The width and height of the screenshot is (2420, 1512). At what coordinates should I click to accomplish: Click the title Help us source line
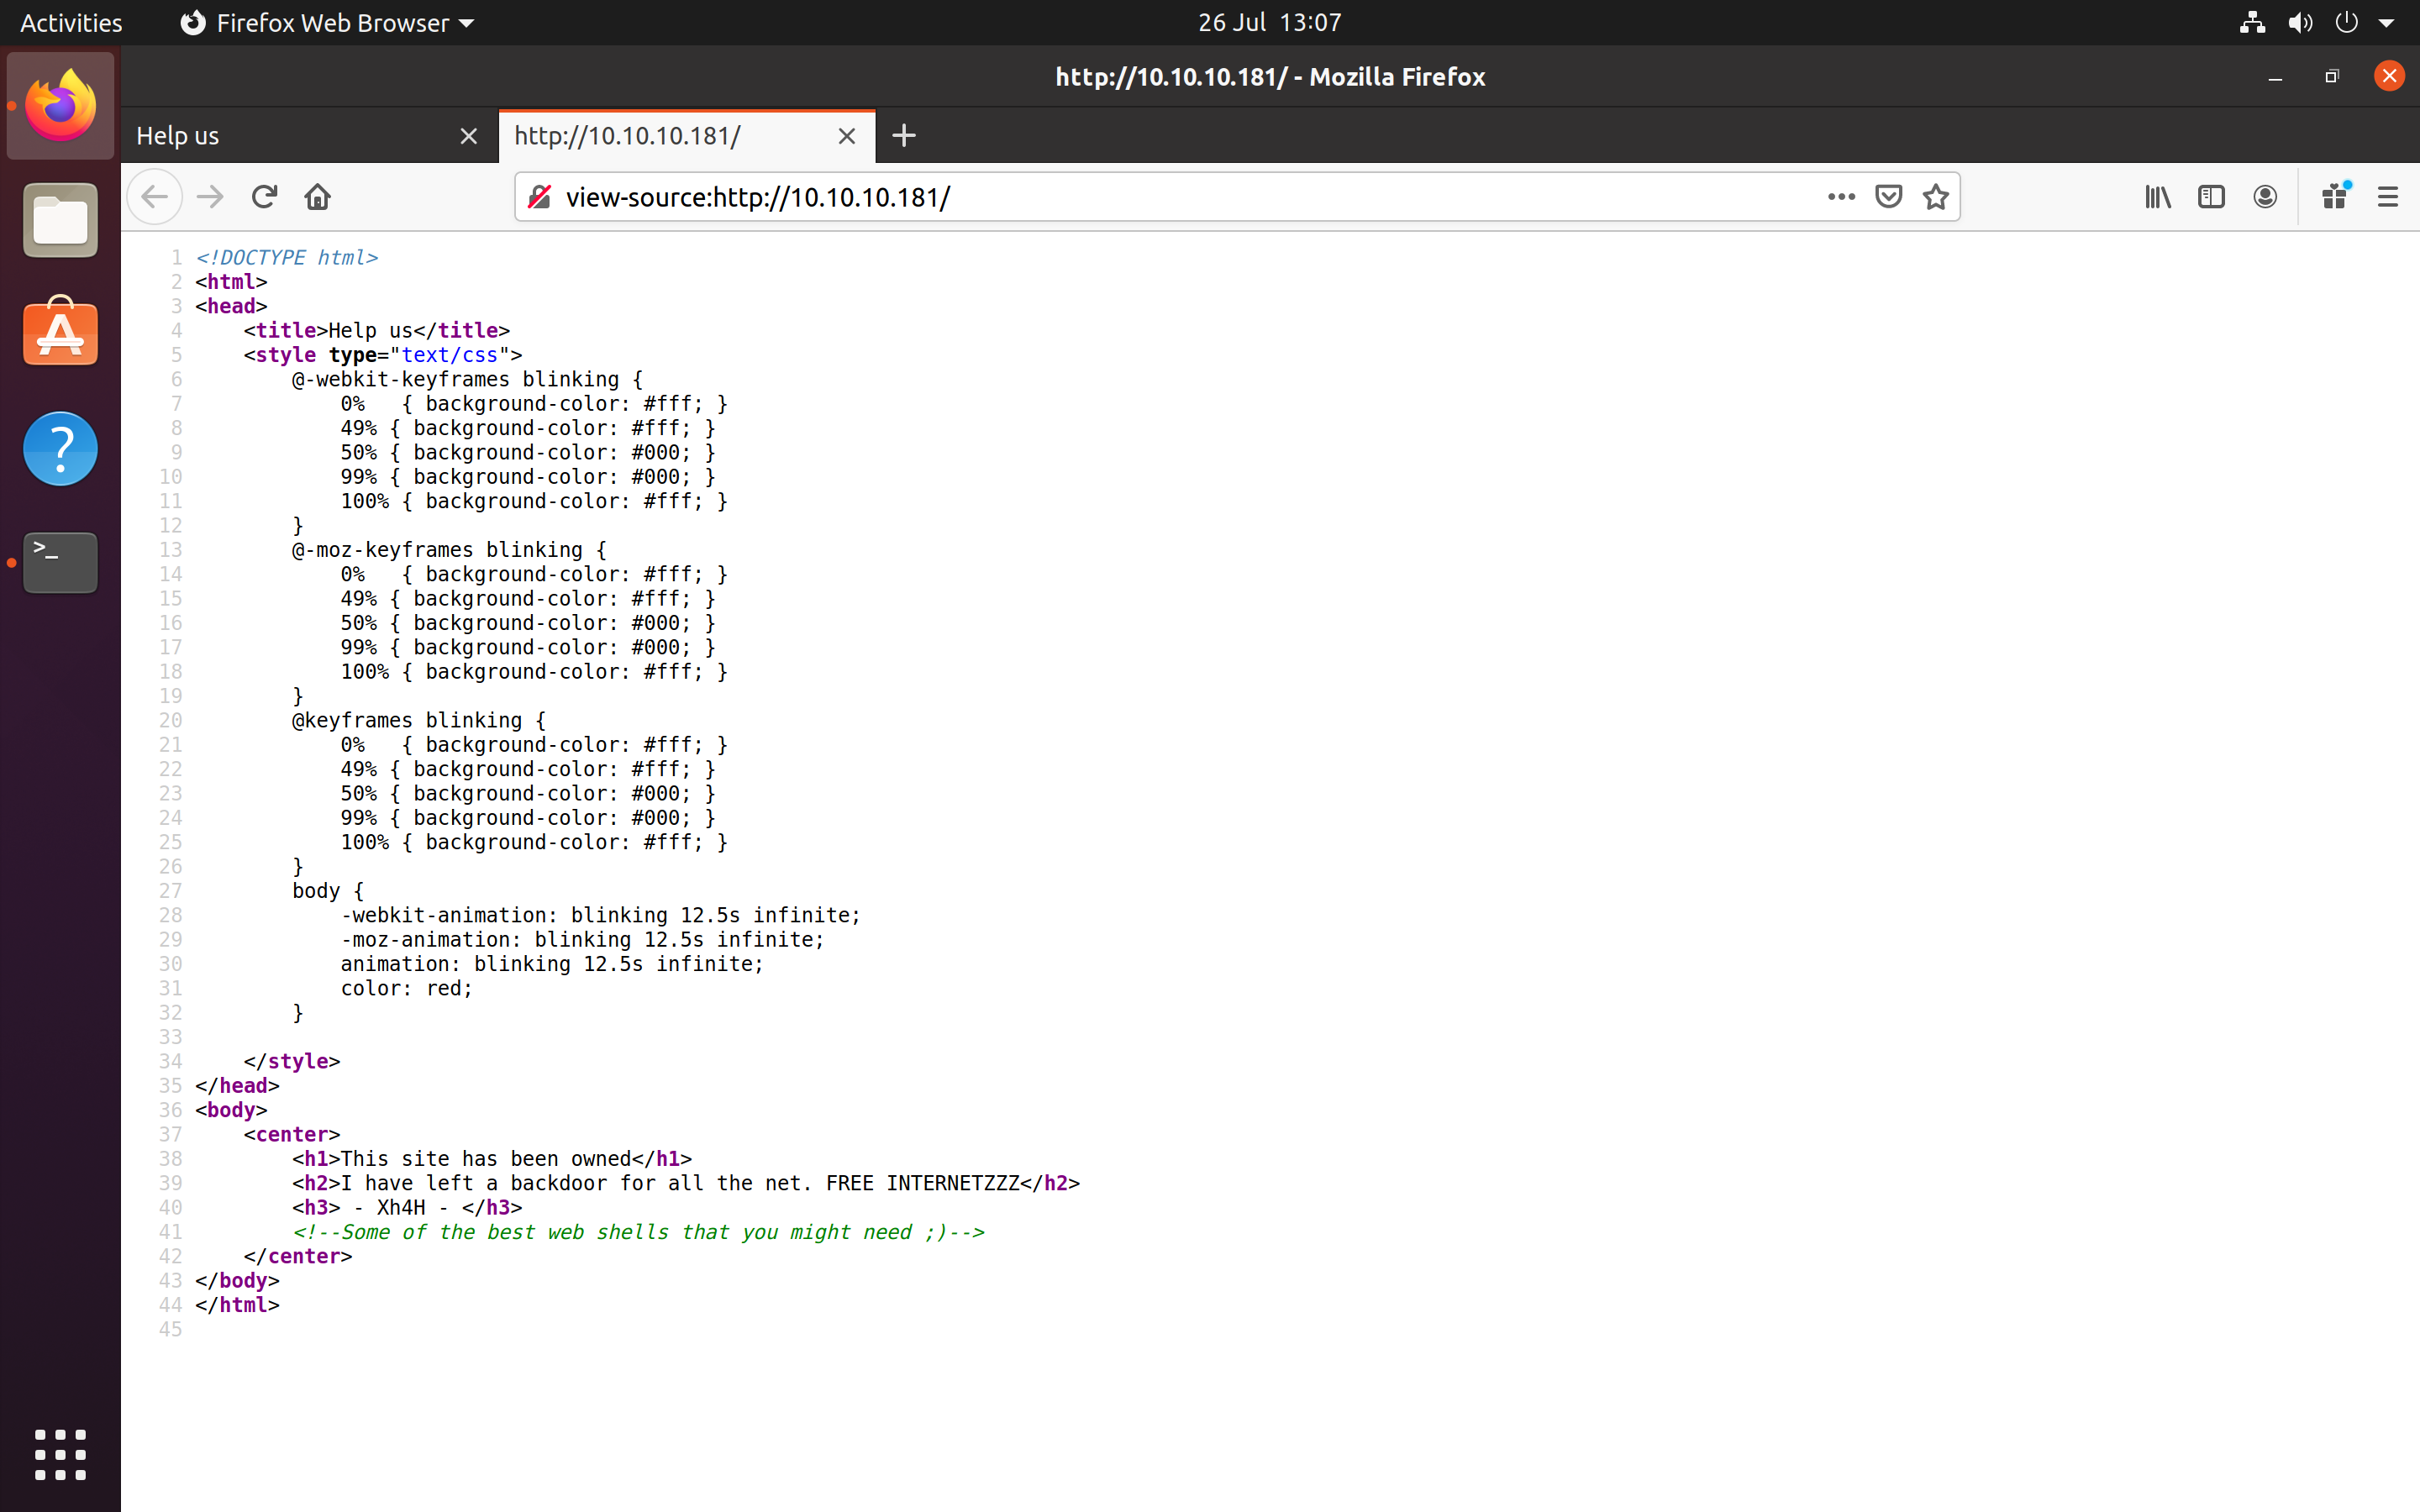pyautogui.click(x=377, y=330)
